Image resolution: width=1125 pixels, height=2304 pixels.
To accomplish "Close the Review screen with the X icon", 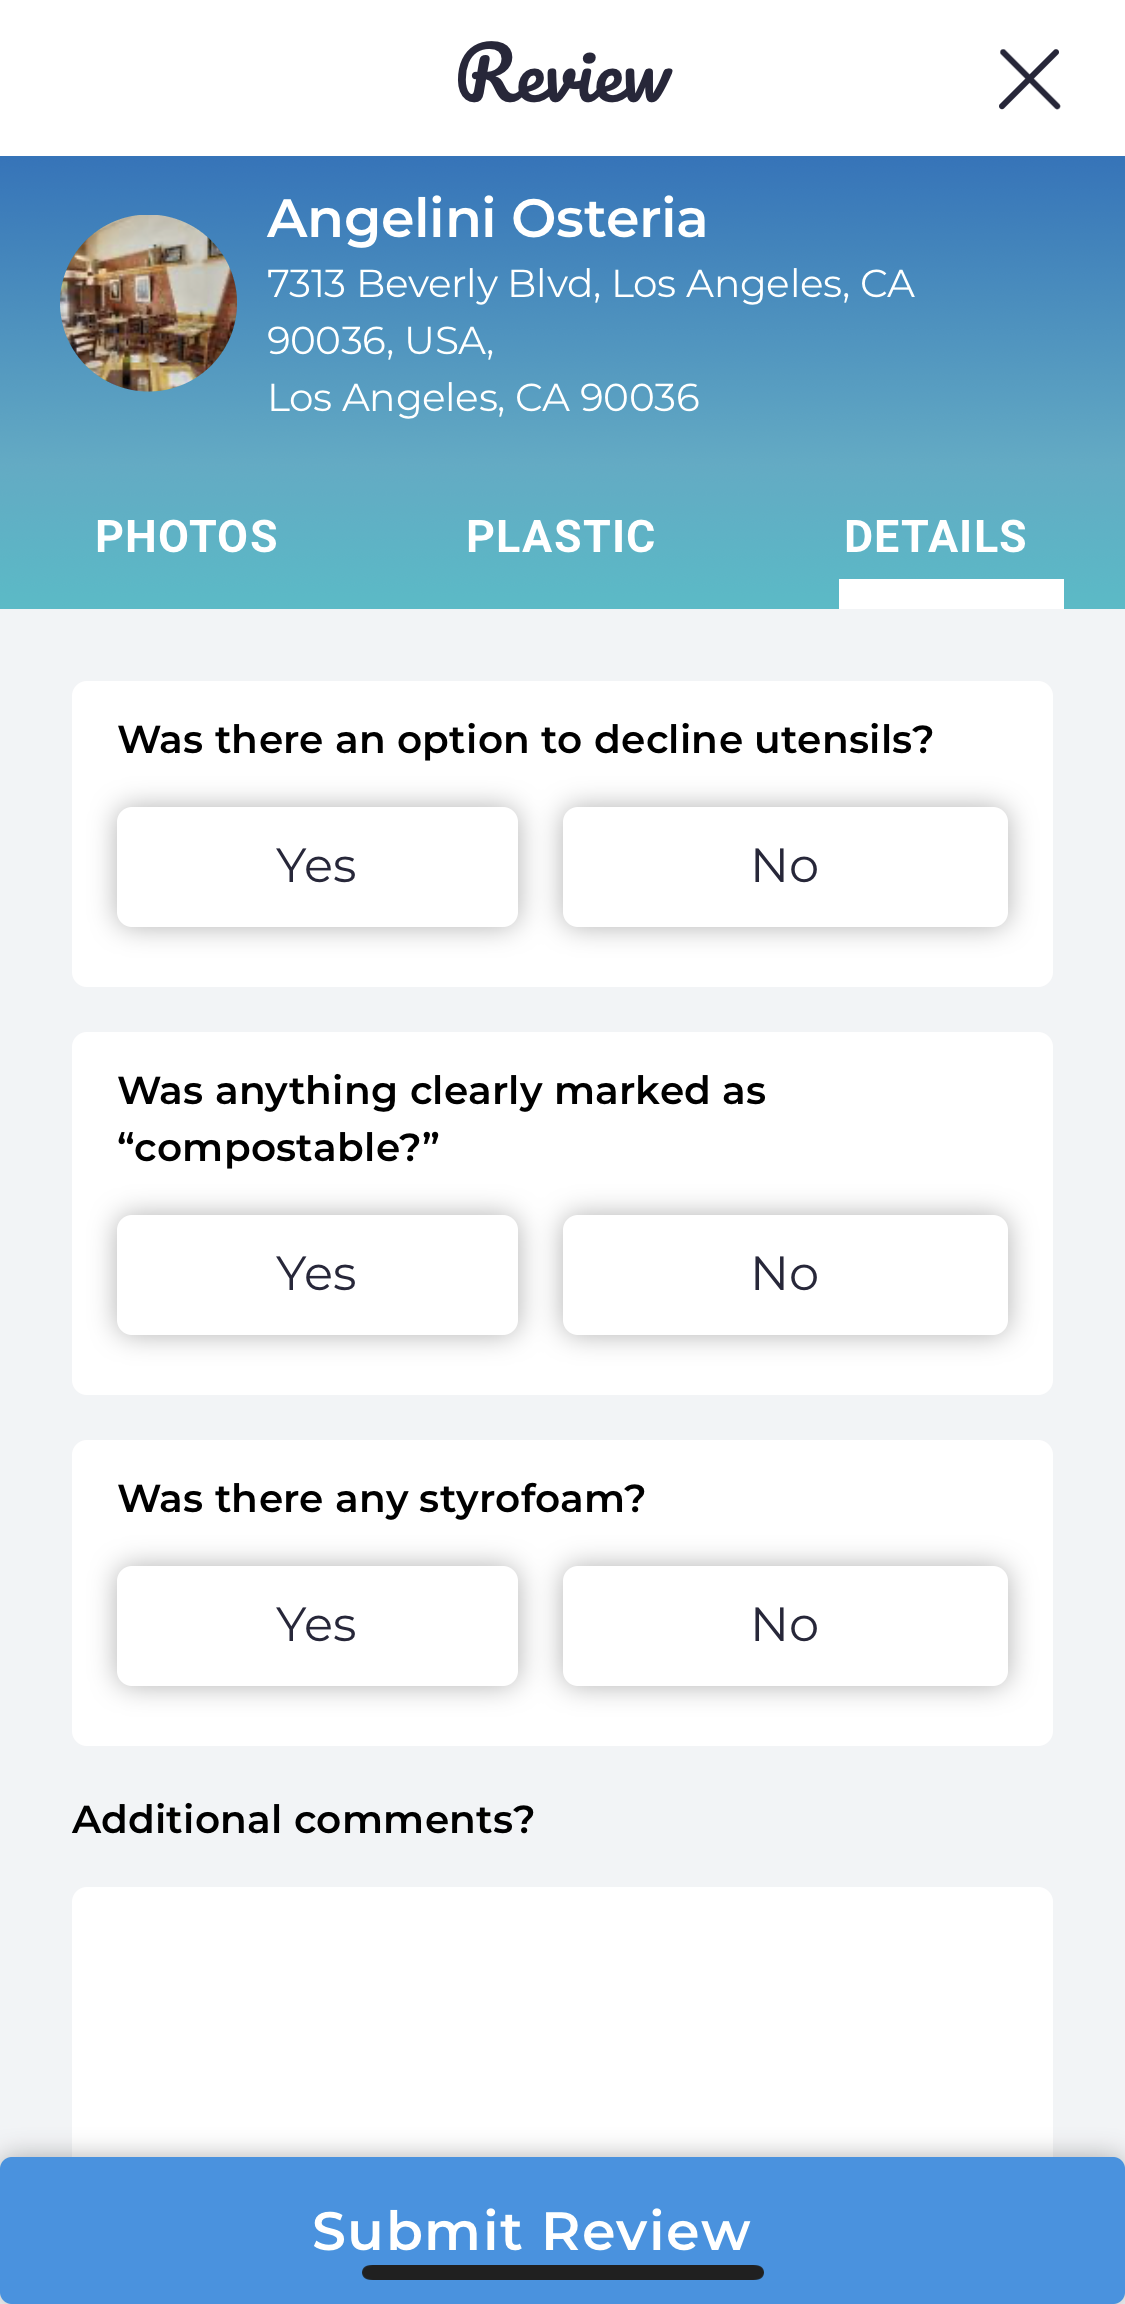I will coord(1029,79).
